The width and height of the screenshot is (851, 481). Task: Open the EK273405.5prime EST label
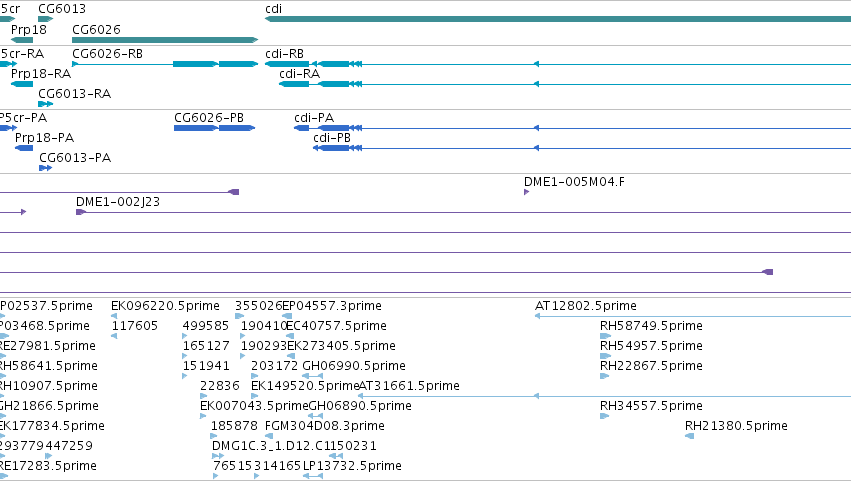341,346
